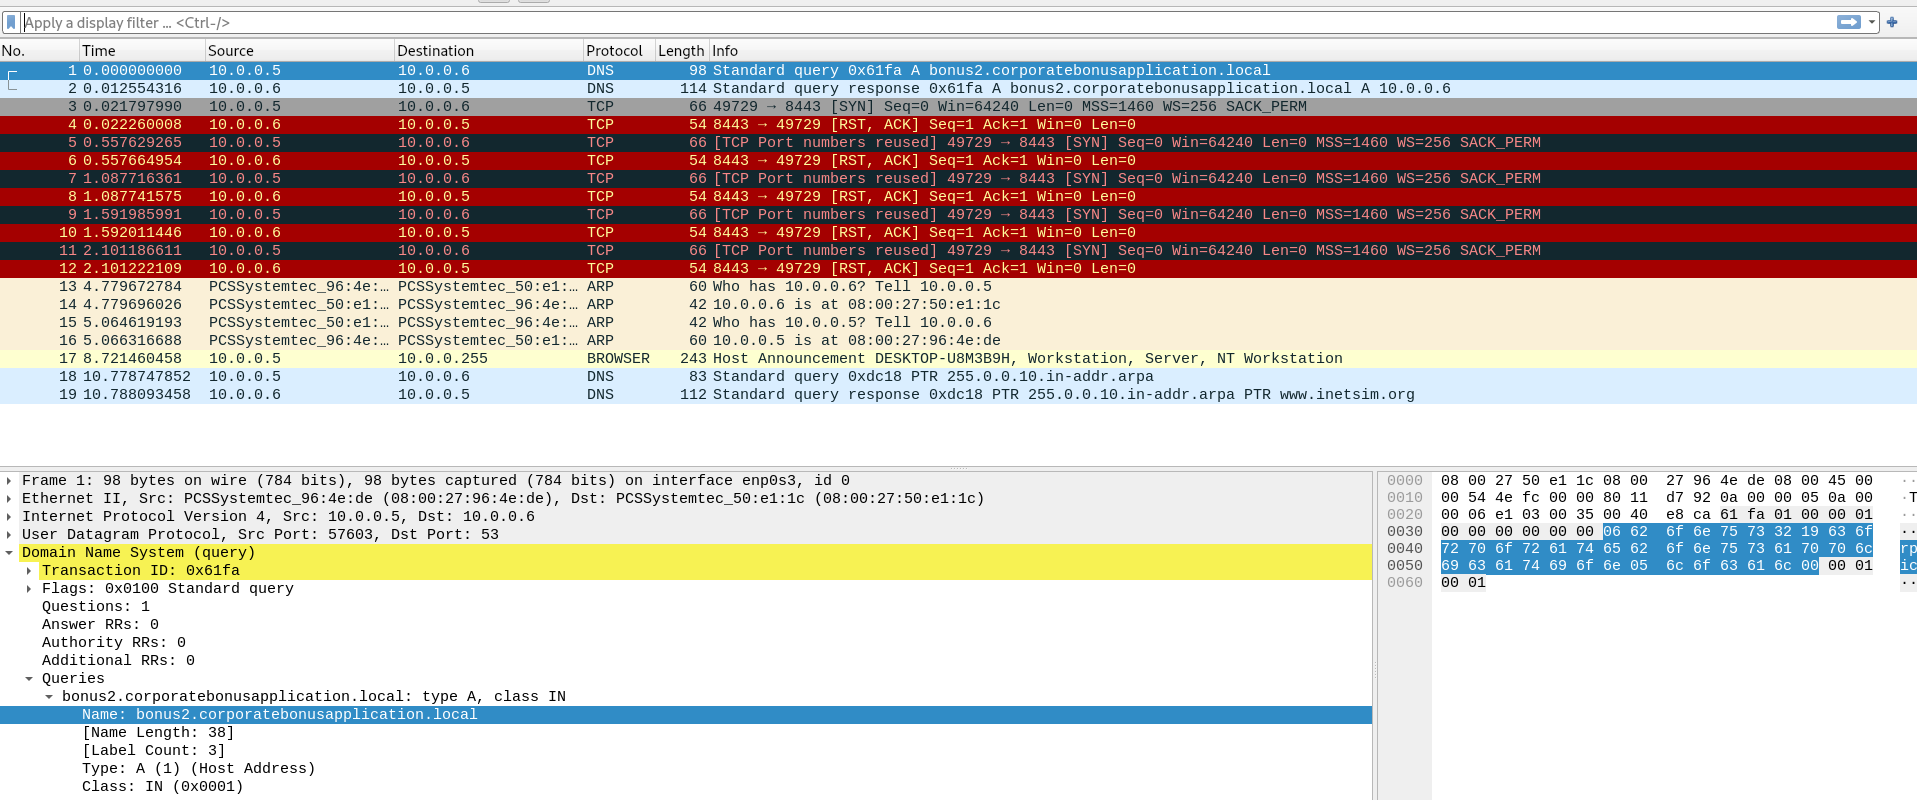This screenshot has width=1917, height=800.
Task: Expand the User Datagram Protocol section
Action: coord(9,535)
